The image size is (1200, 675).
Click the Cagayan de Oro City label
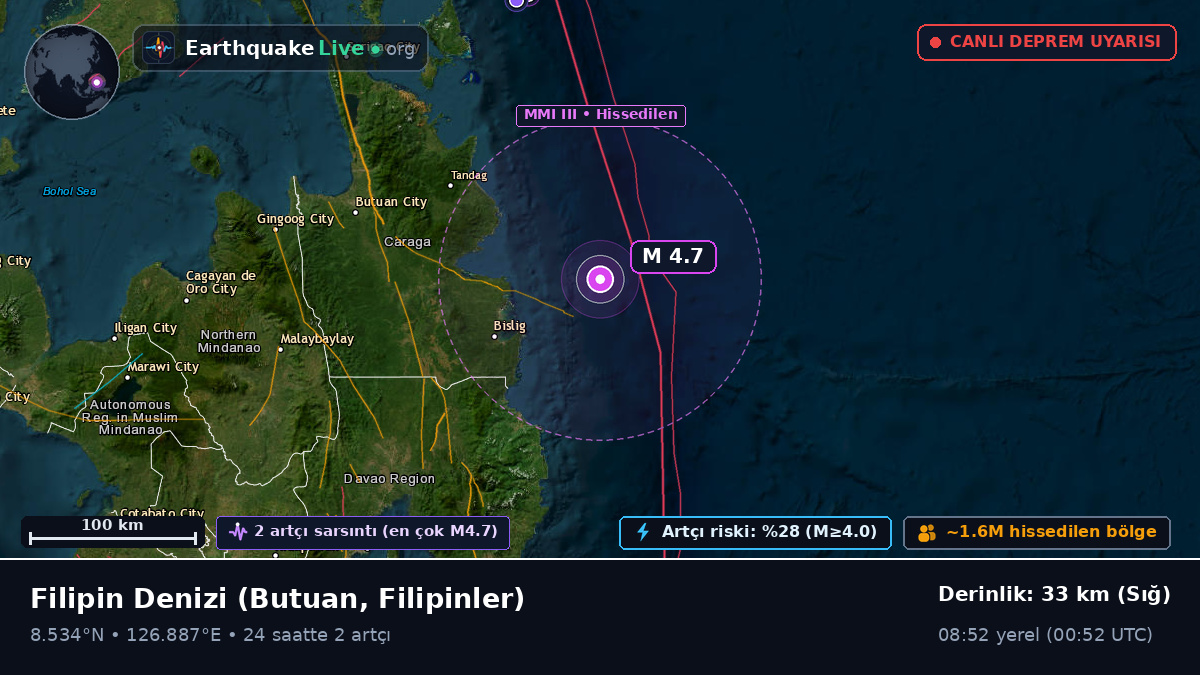click(221, 283)
